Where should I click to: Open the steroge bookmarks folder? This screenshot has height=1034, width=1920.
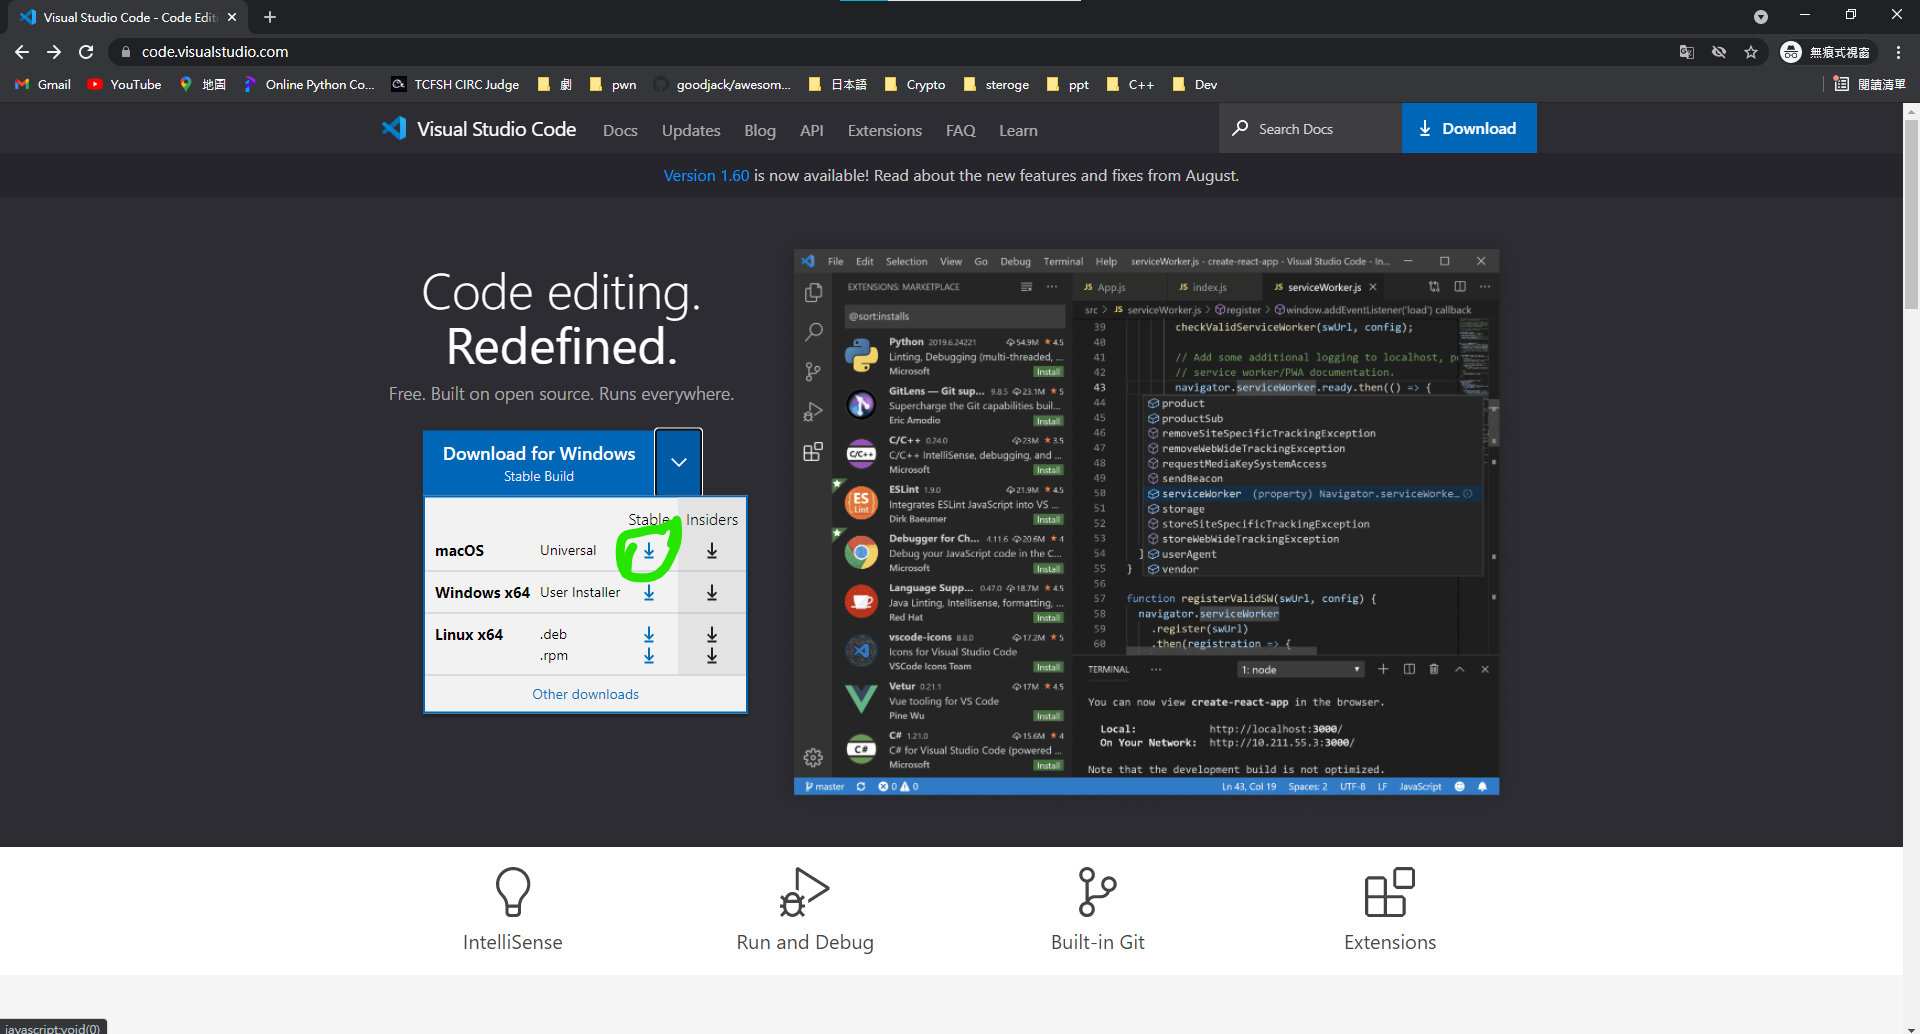[x=996, y=85]
